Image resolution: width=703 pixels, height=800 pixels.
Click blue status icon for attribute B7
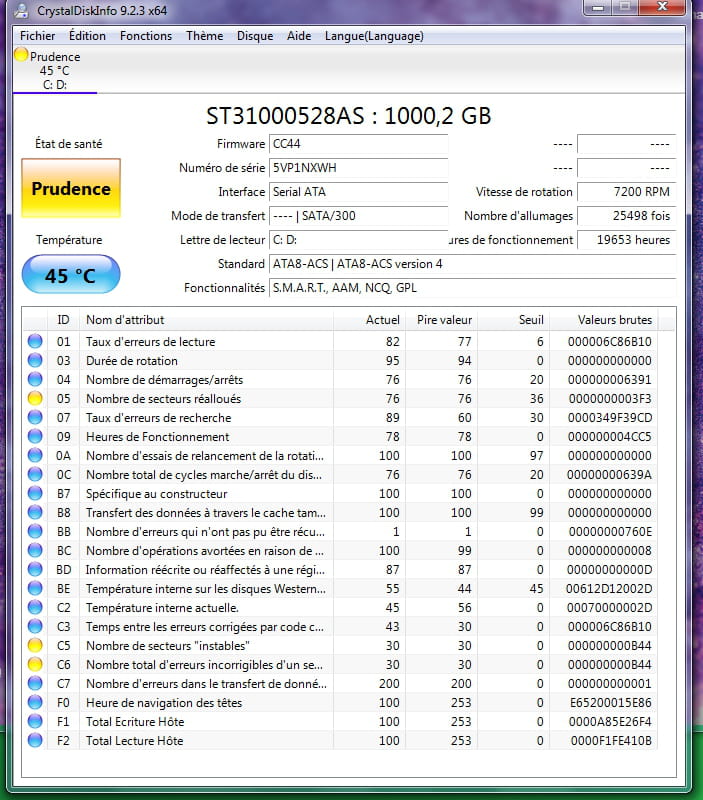pos(35,493)
